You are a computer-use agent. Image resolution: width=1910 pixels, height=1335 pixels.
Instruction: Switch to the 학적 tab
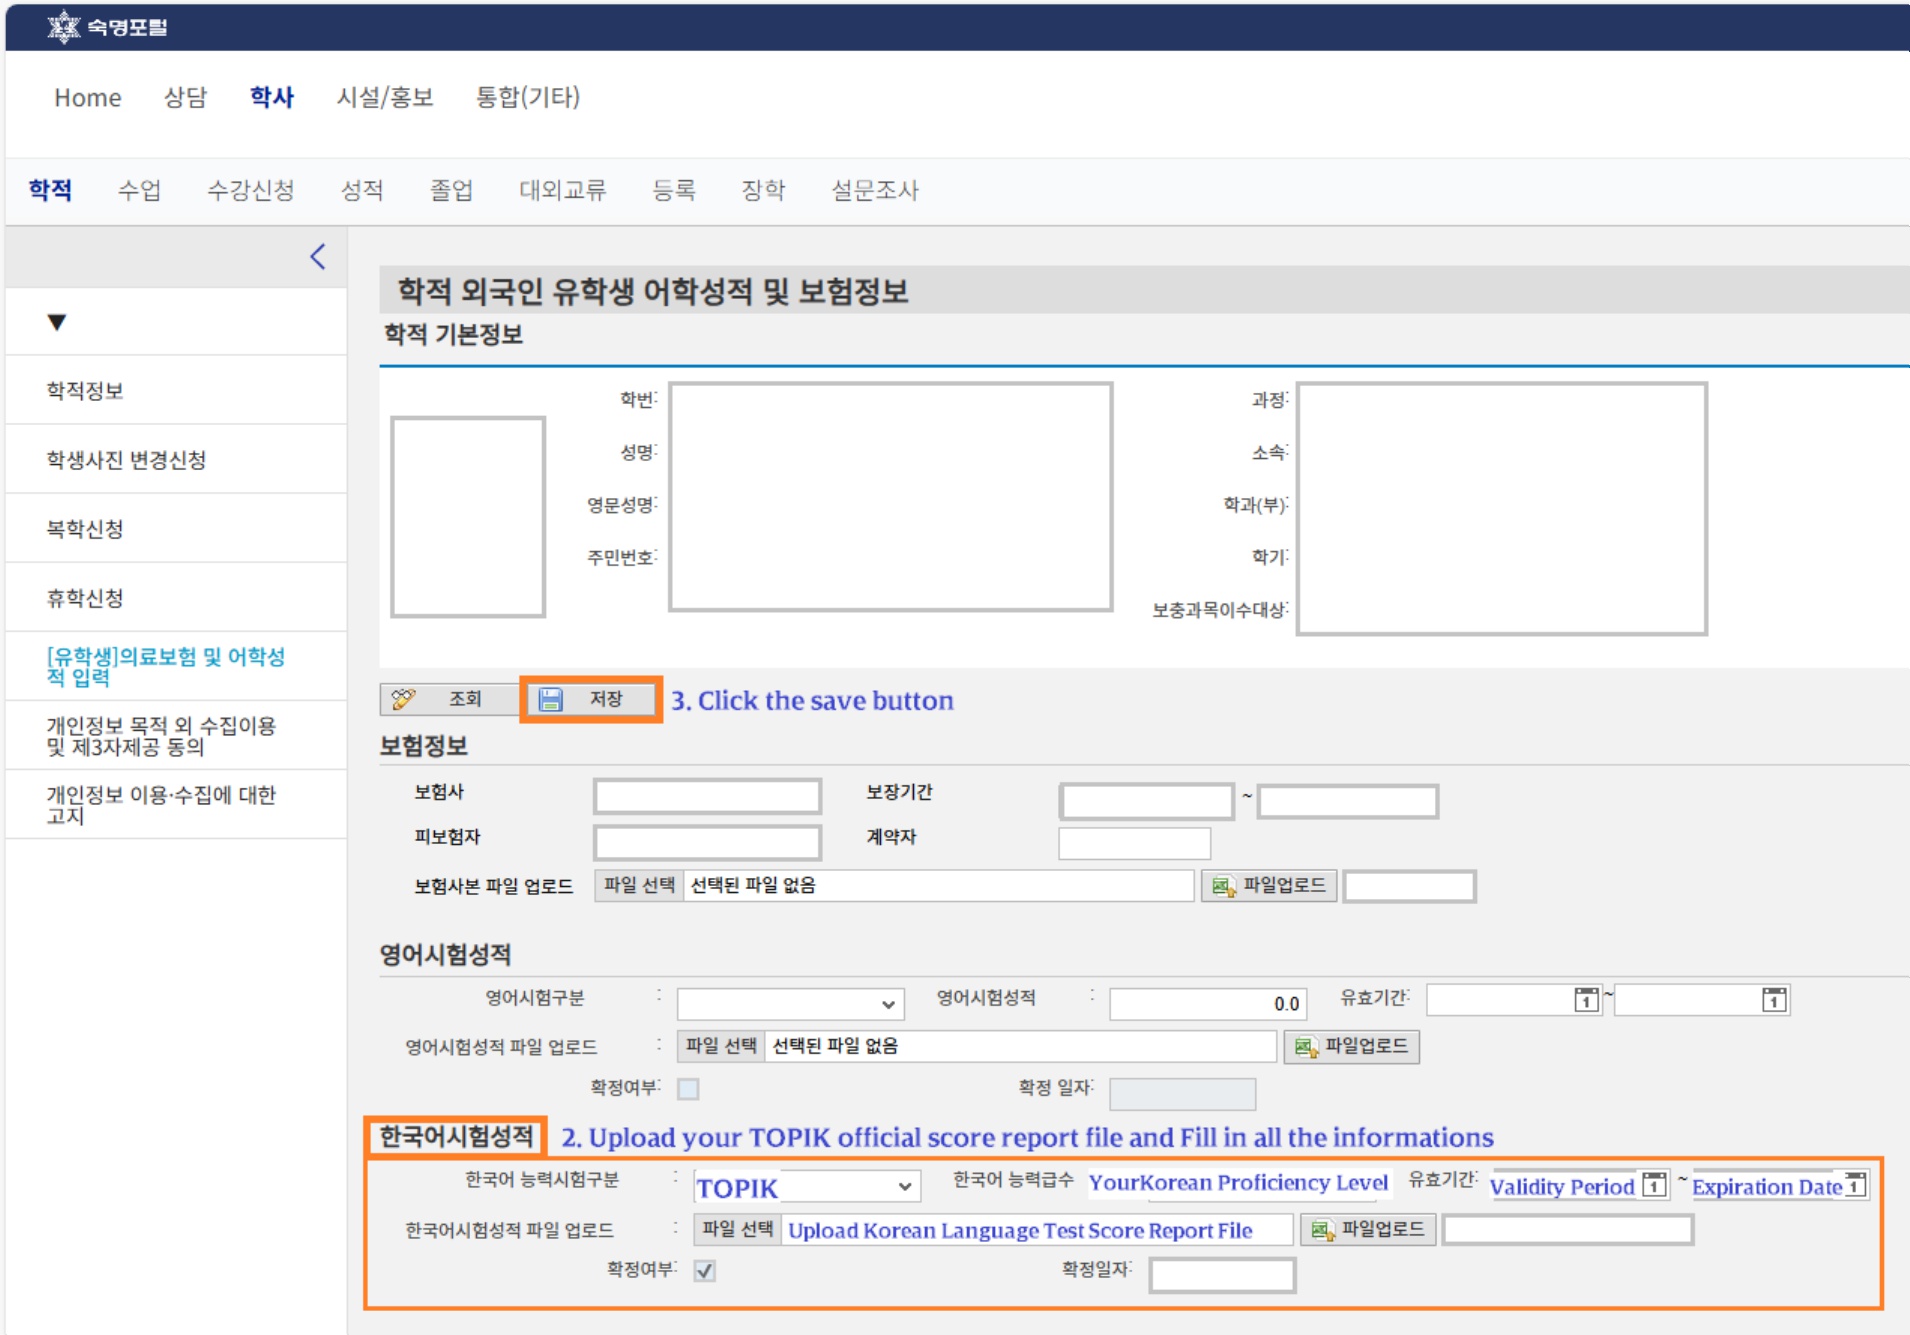pos(50,190)
